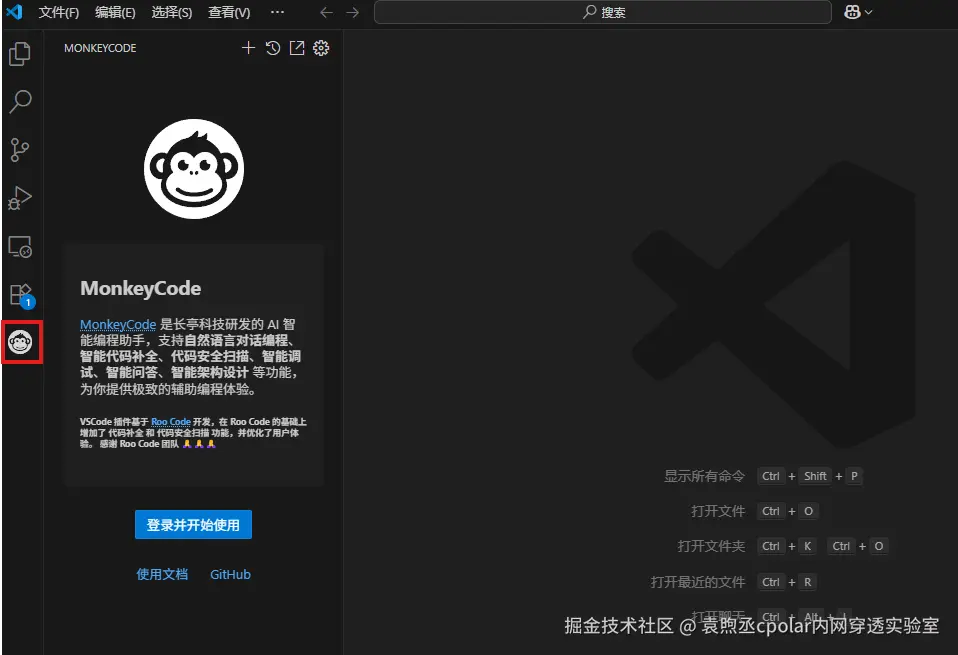Open the 使用文档 link
This screenshot has height=655, width=958.
162,574
